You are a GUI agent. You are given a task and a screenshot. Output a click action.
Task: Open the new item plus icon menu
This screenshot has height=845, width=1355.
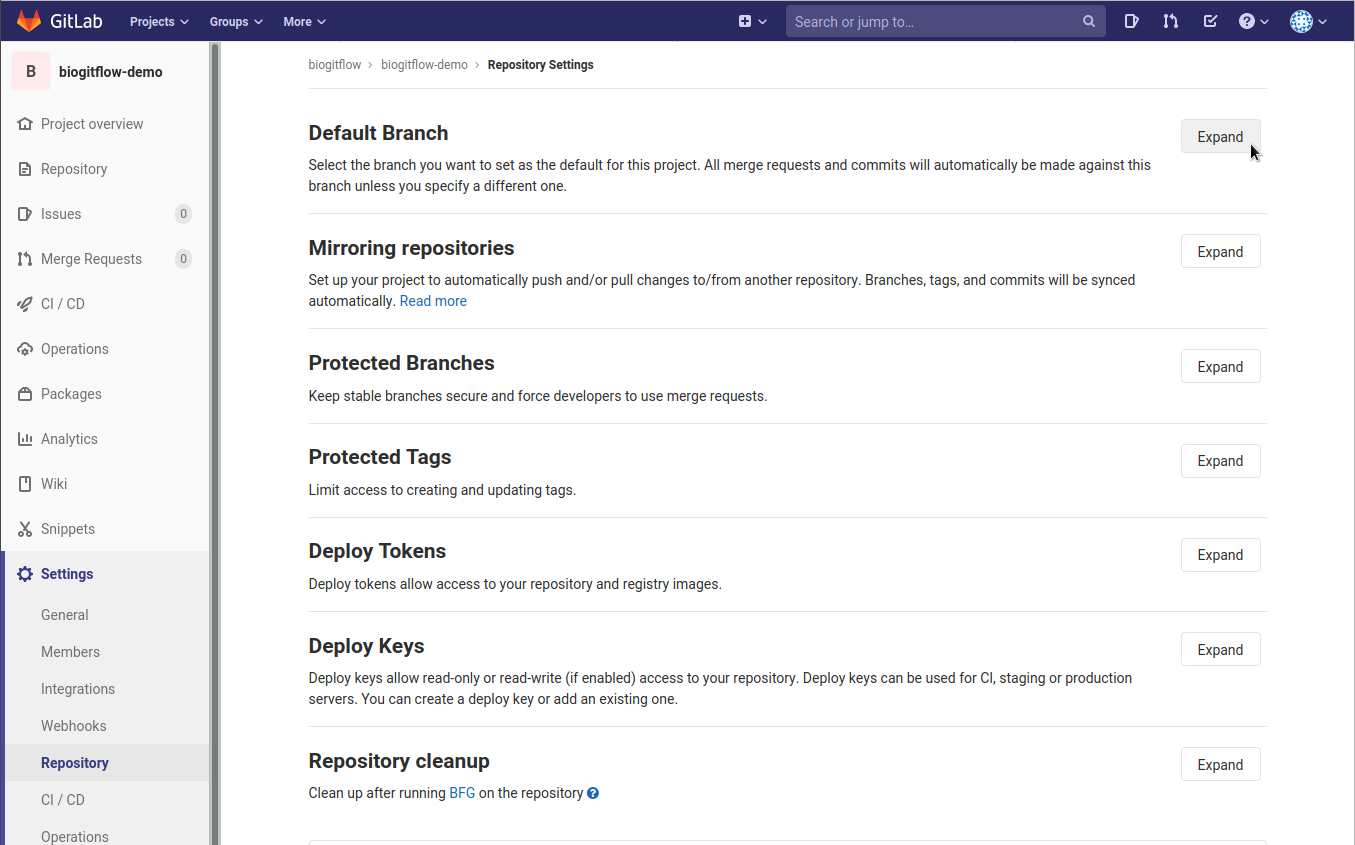pyautogui.click(x=752, y=21)
